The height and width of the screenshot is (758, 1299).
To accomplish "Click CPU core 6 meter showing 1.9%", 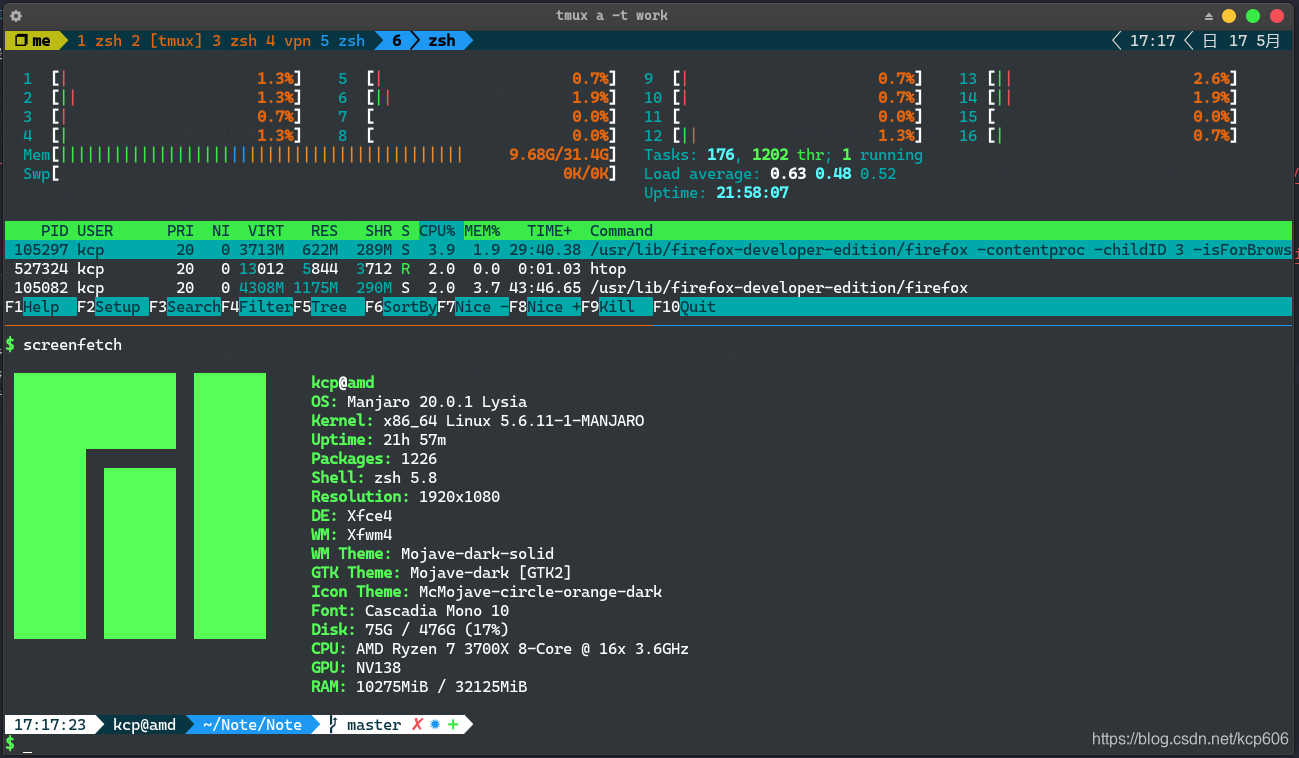I will click(x=477, y=98).
